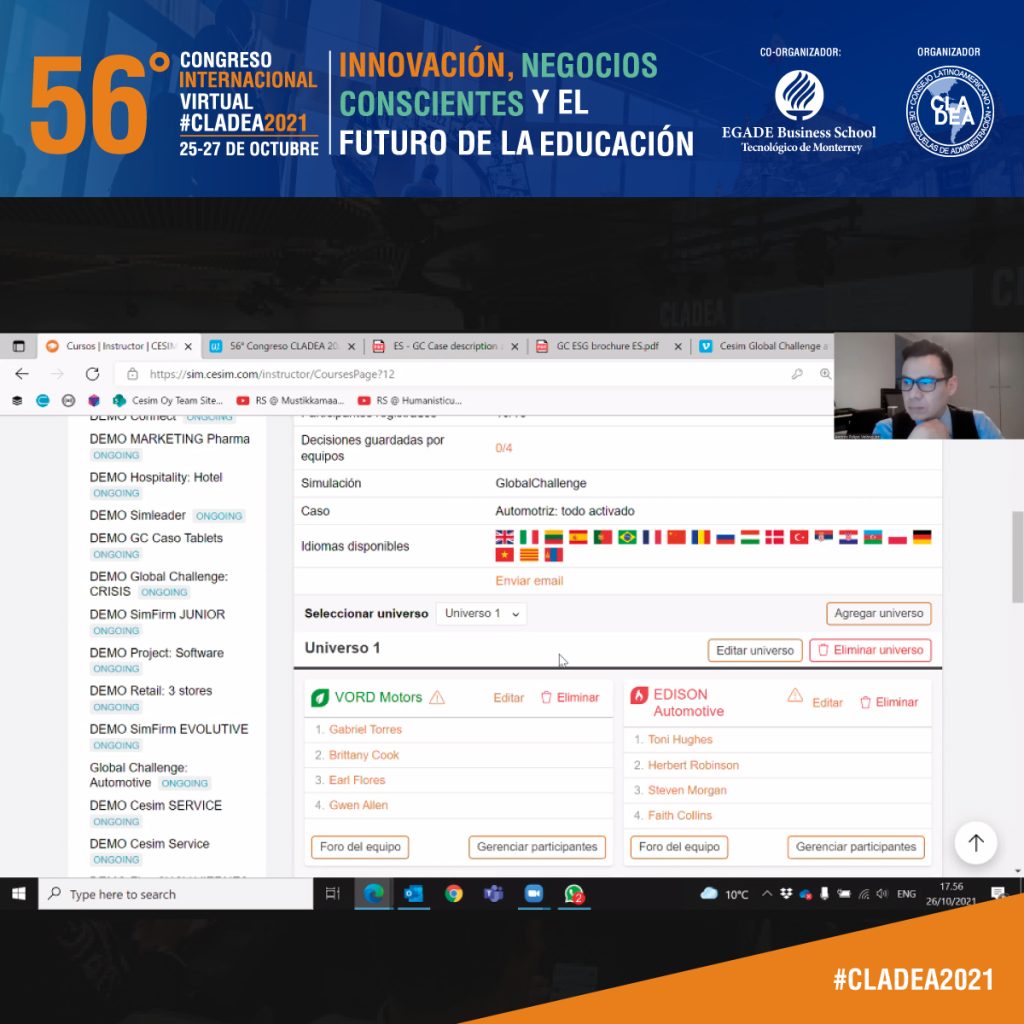
Task: Click the scroll-to-top arrow button
Action: [x=975, y=842]
